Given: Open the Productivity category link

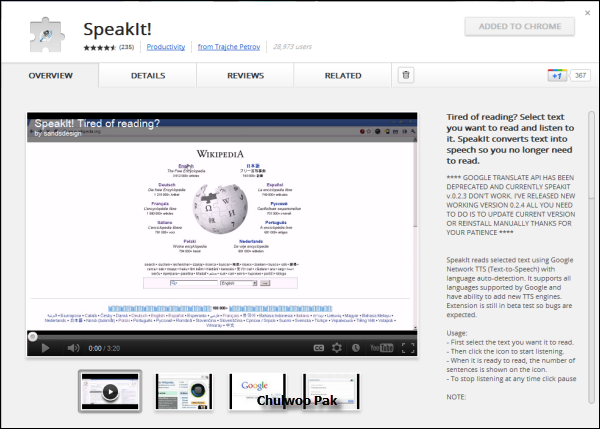Looking at the screenshot, I should pos(166,47).
